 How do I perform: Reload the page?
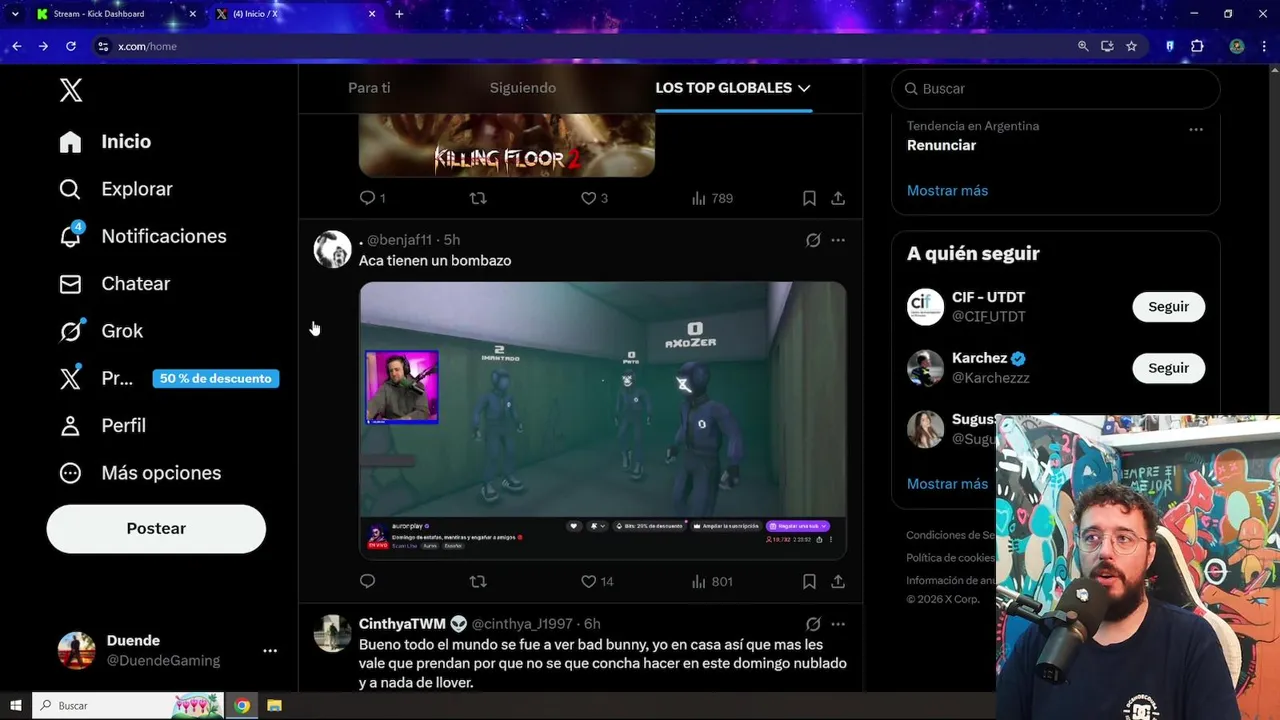point(71,46)
